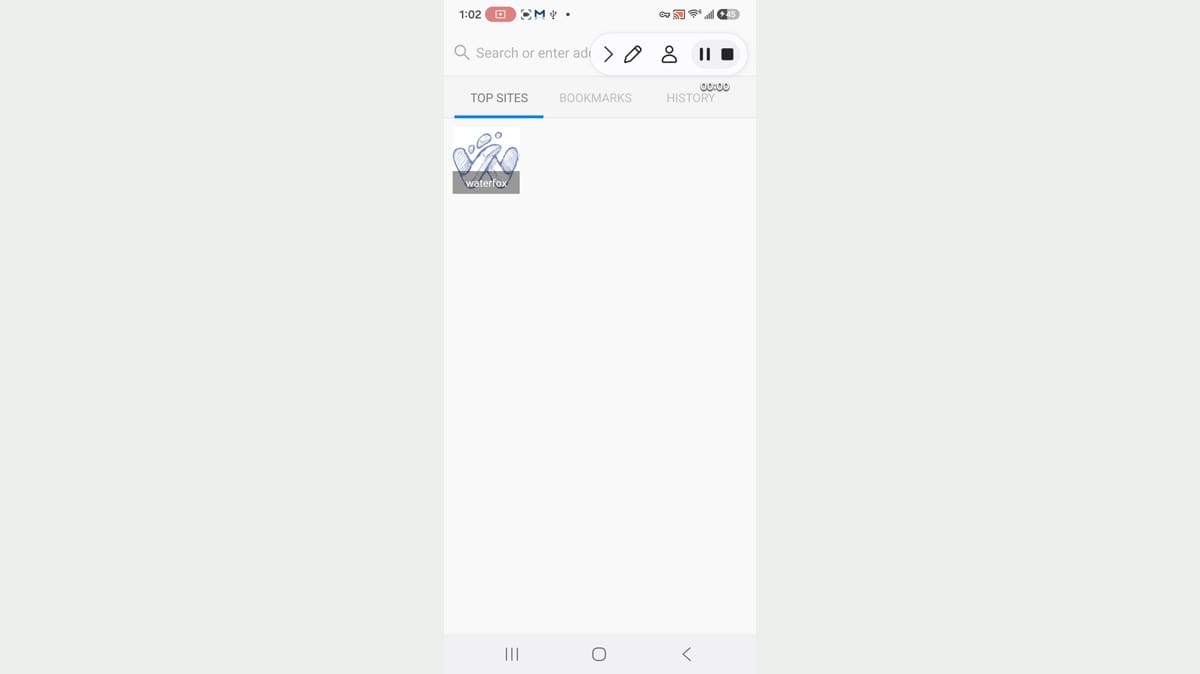Collapse the recording toolbar with the chevron
This screenshot has width=1200, height=674.
608,54
